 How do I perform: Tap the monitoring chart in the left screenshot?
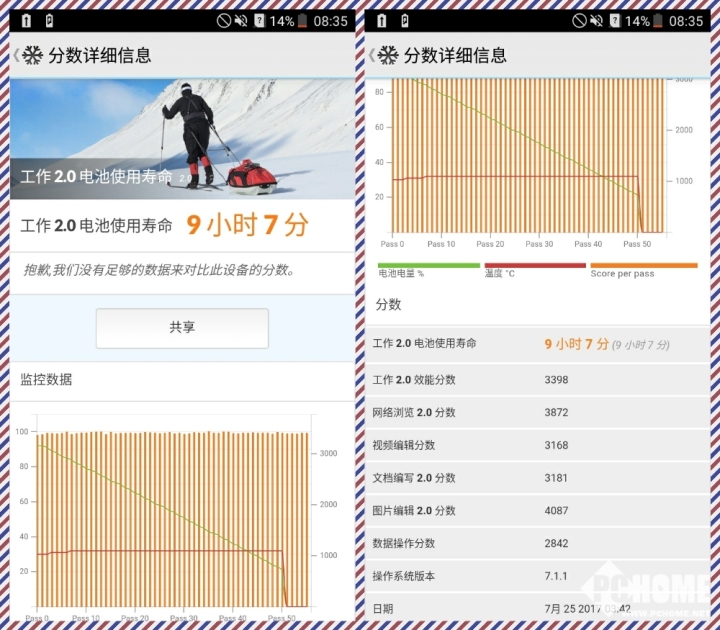(x=177, y=517)
